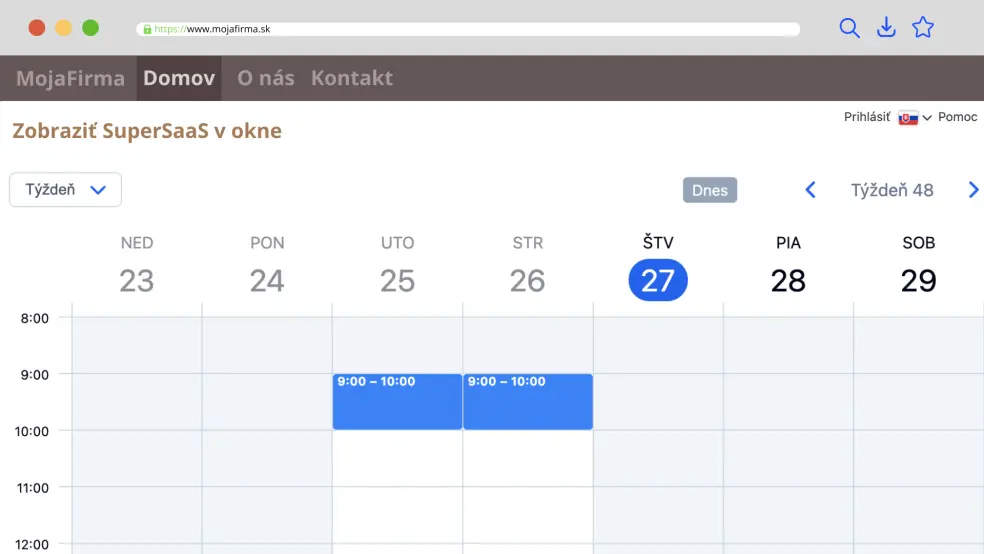Click the browser download icon
The width and height of the screenshot is (984, 554).
[x=886, y=28]
